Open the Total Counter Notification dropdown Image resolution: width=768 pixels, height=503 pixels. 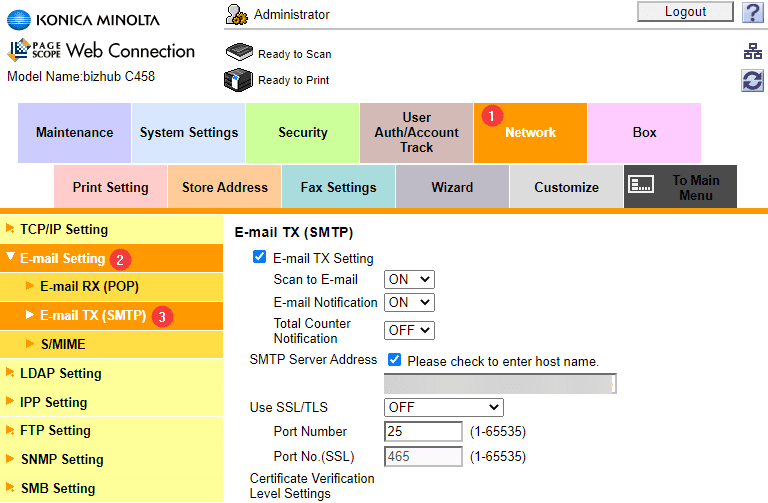coord(409,329)
